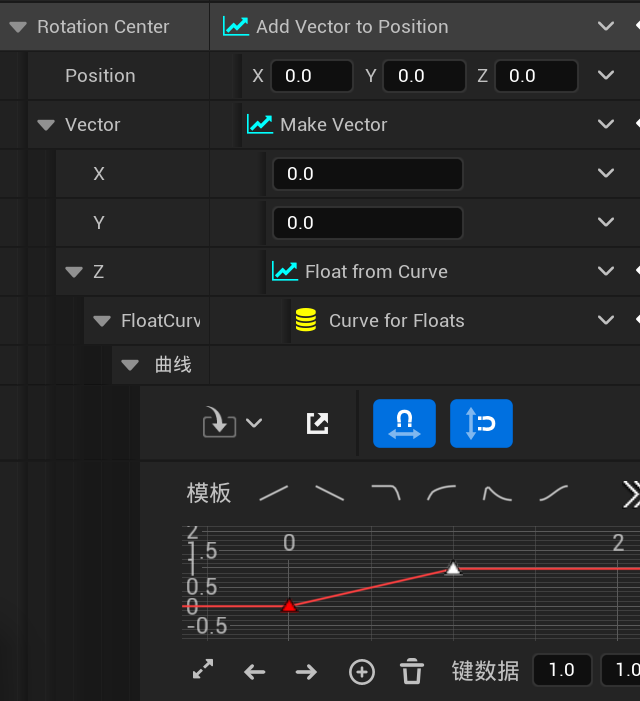Open dropdown arrow next to import icon
Screen dimensions: 640x701
(x=254, y=423)
